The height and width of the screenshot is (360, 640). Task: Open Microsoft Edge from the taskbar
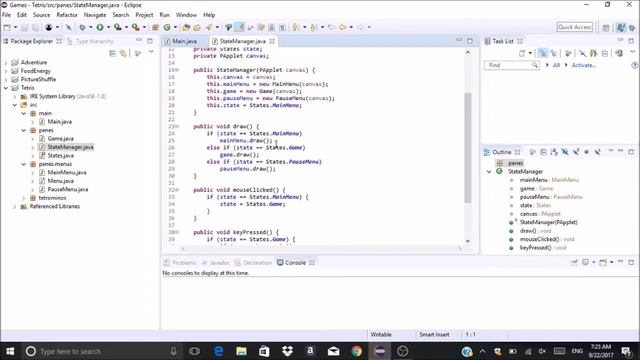point(218,351)
